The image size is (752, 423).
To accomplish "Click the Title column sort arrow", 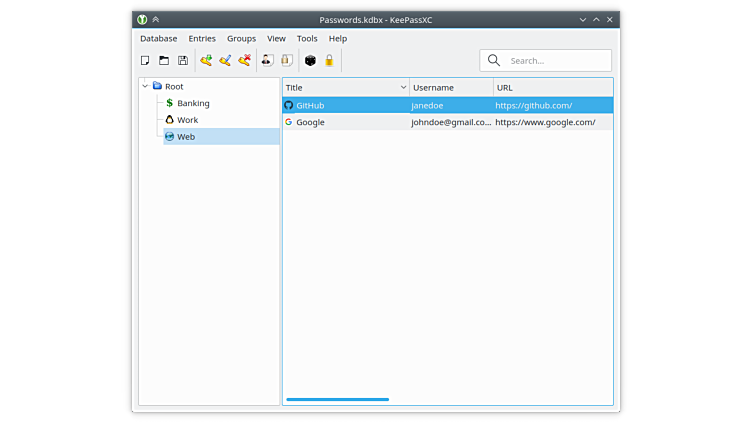I will coord(403,88).
